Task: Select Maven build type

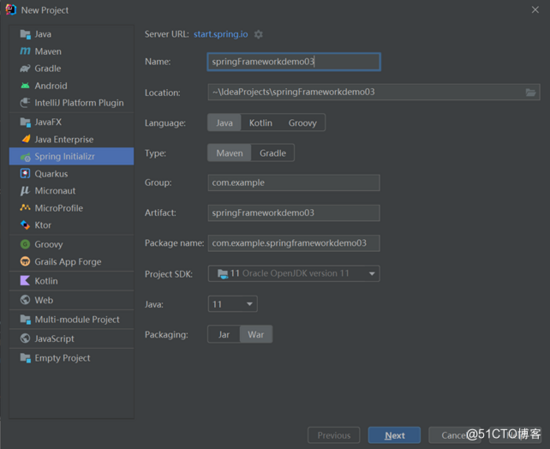Action: pyautogui.click(x=229, y=153)
